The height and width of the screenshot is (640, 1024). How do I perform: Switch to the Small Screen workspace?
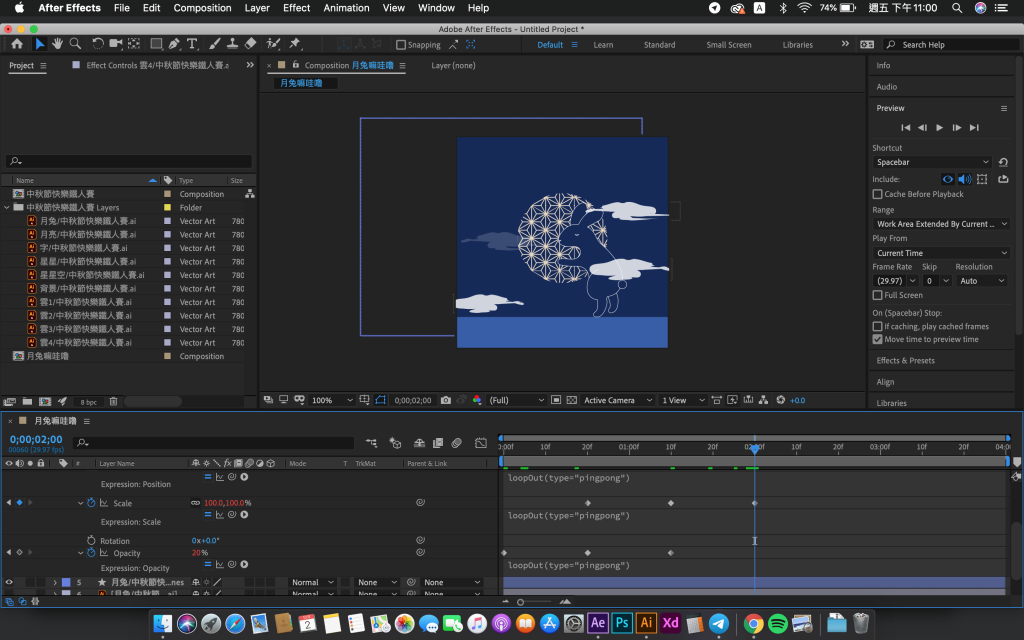click(x=728, y=45)
